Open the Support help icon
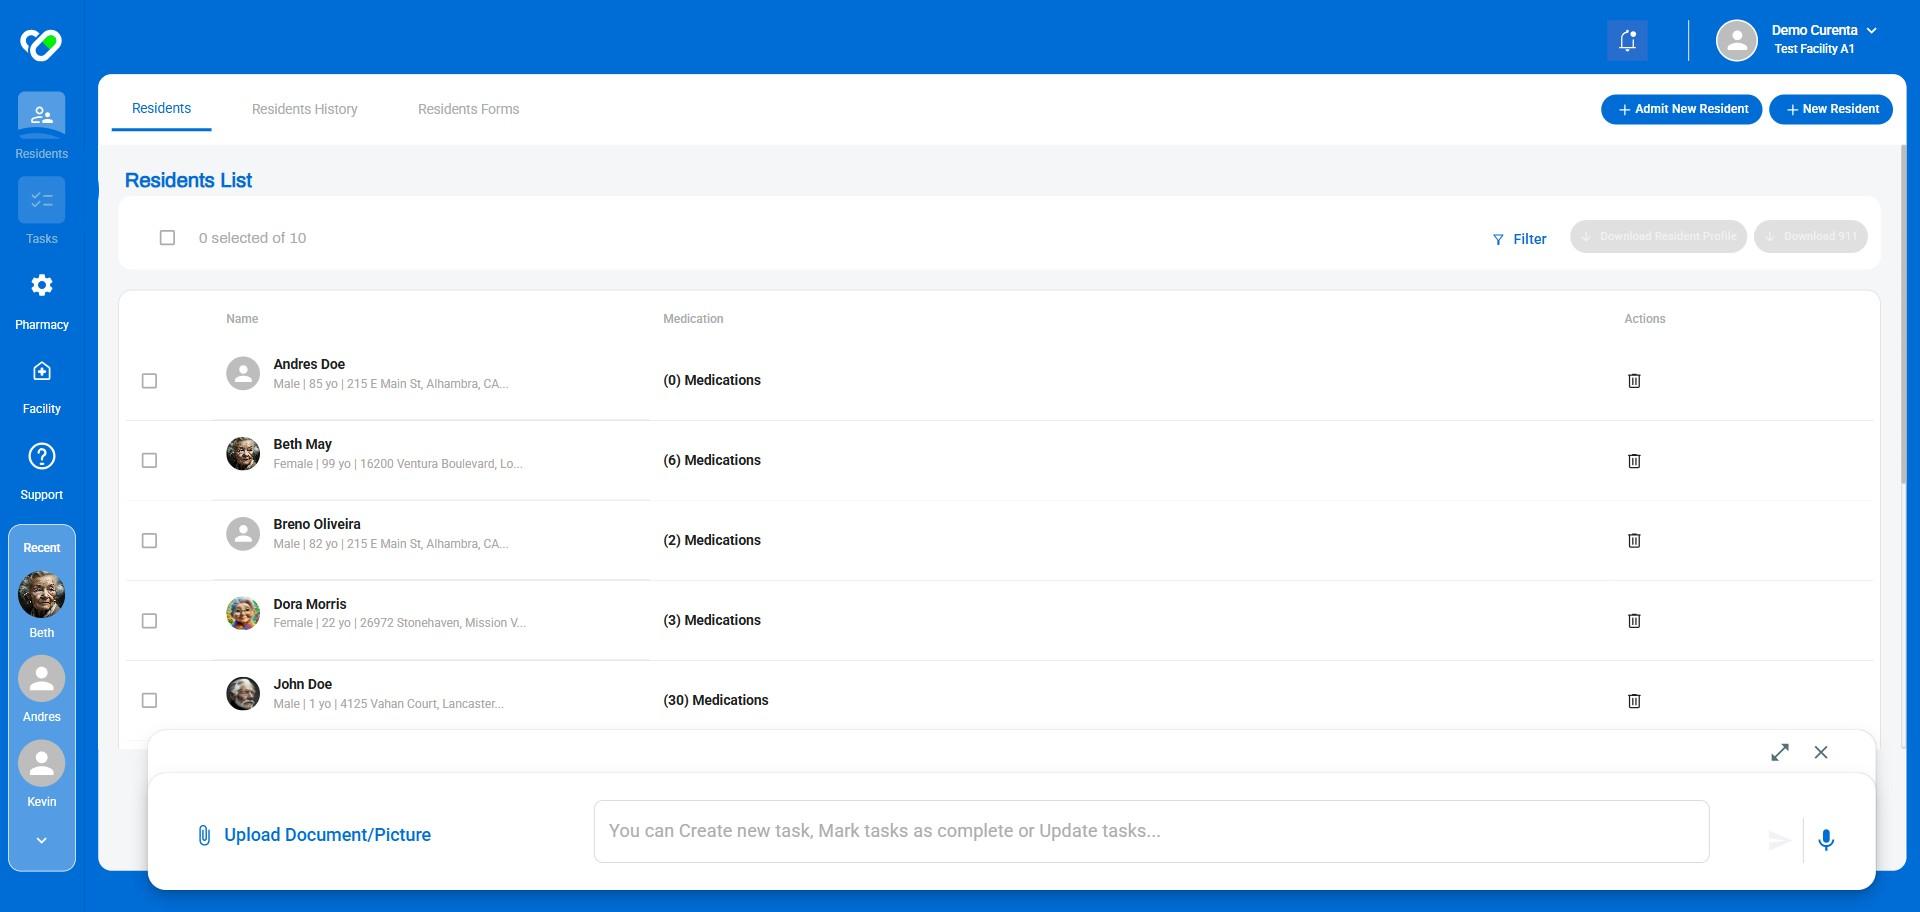 pos(42,457)
